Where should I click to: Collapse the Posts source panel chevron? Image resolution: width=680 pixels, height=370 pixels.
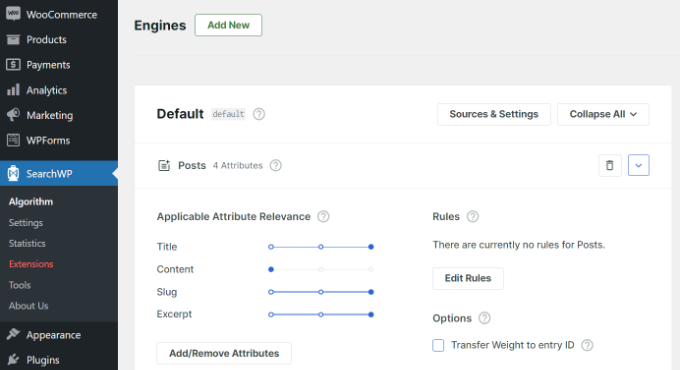[x=638, y=165]
